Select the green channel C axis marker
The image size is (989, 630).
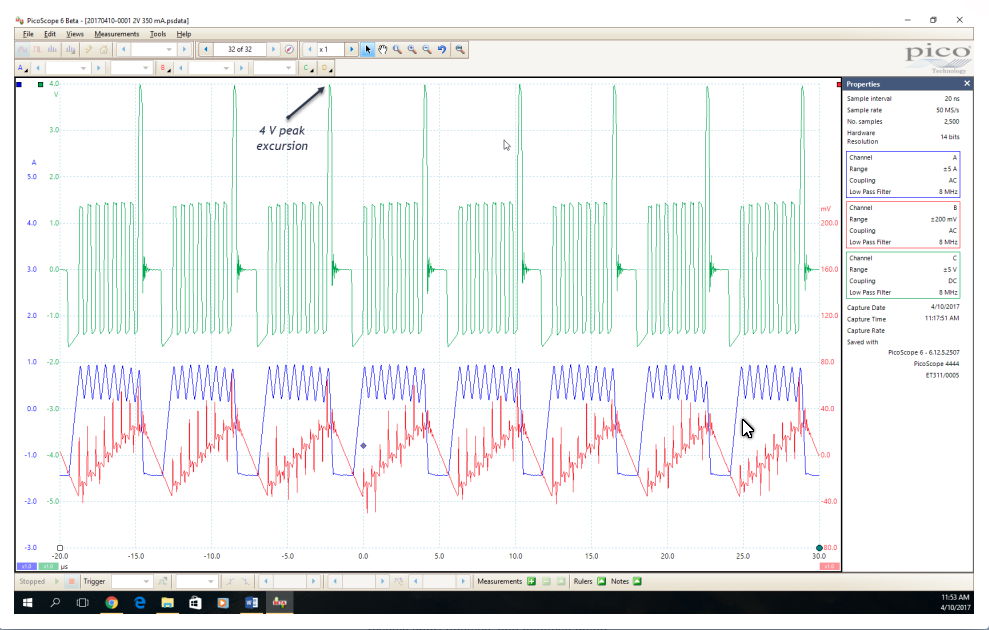point(40,84)
